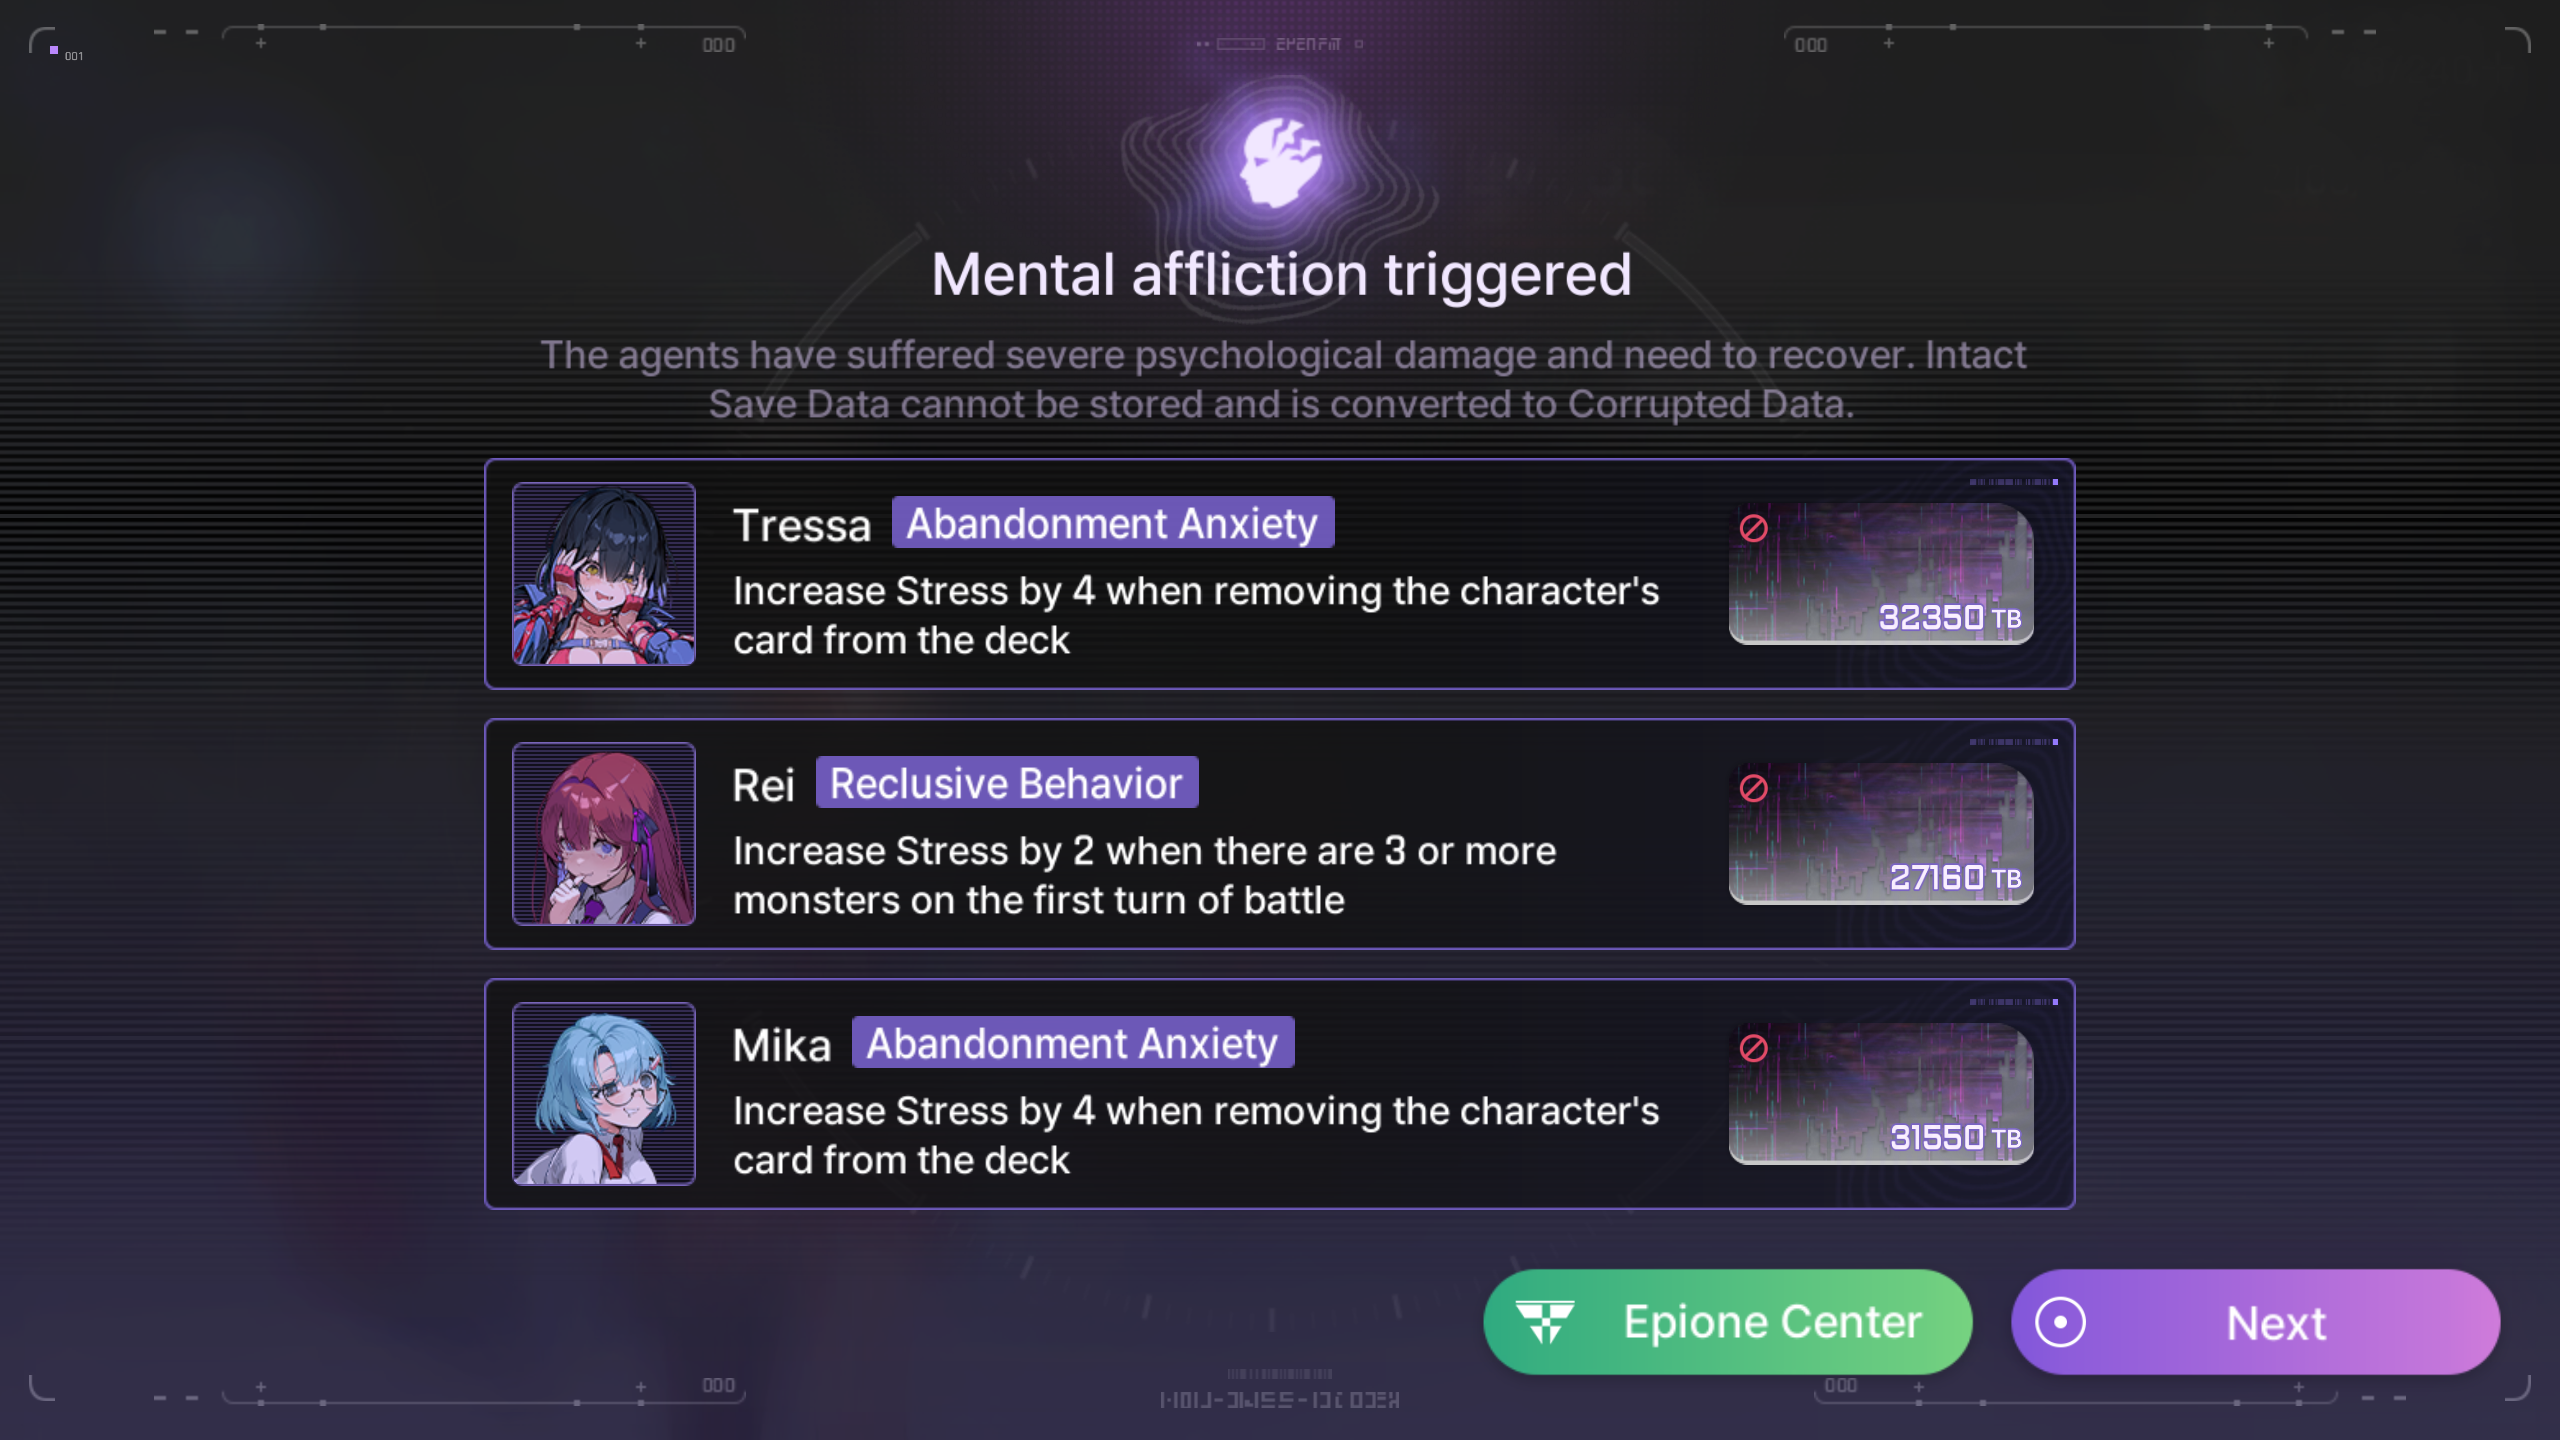Open Mika's character portrait
2560x1440 pixels.
pos(604,1094)
